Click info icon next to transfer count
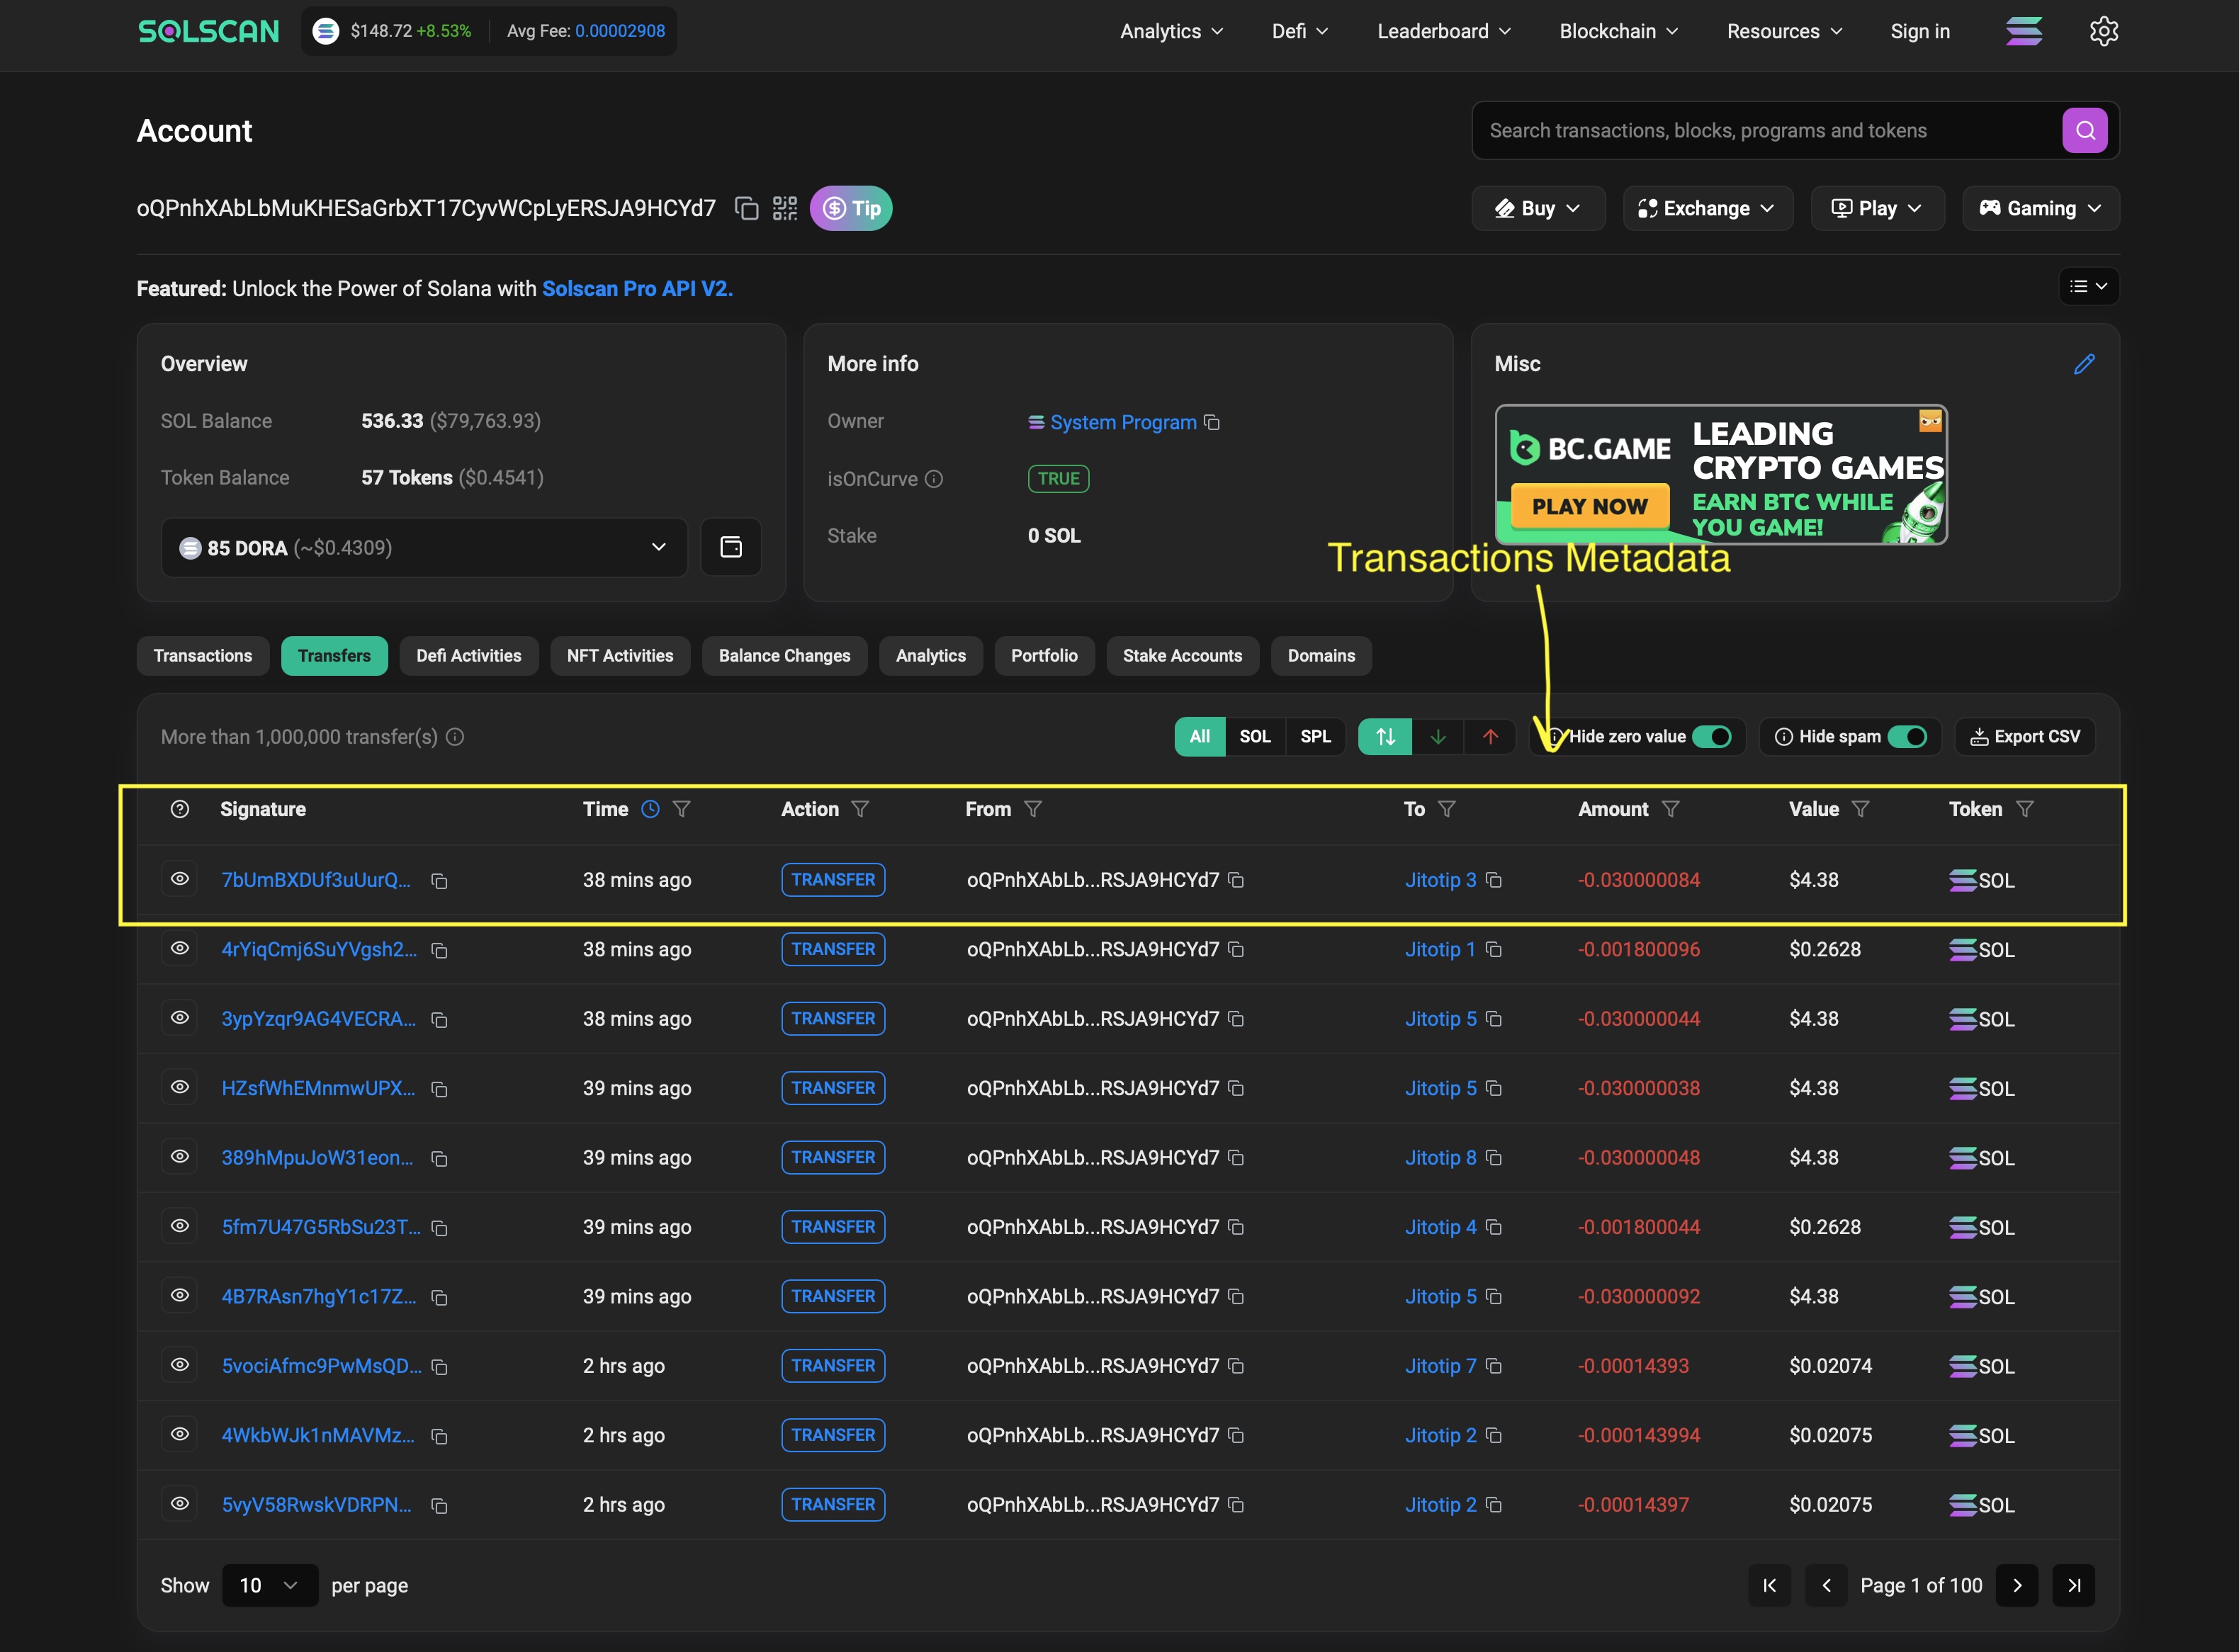This screenshot has width=2239, height=1652. 455,737
